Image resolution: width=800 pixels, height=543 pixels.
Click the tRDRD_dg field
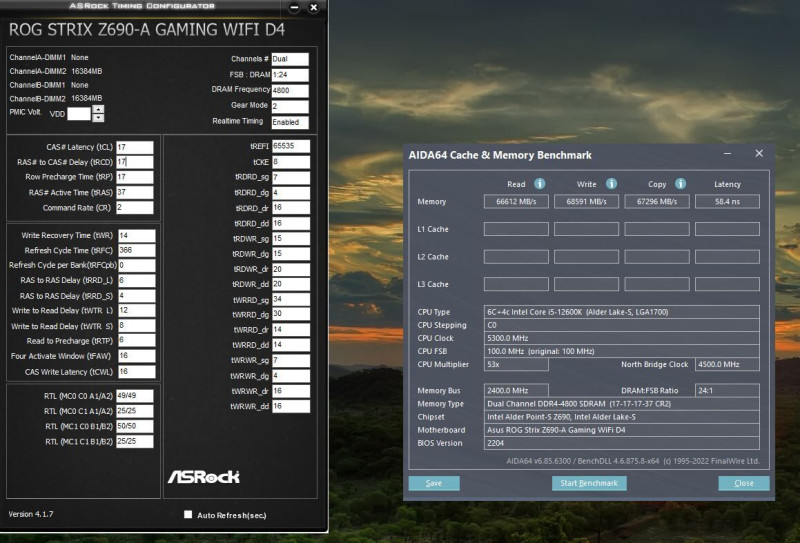point(291,193)
